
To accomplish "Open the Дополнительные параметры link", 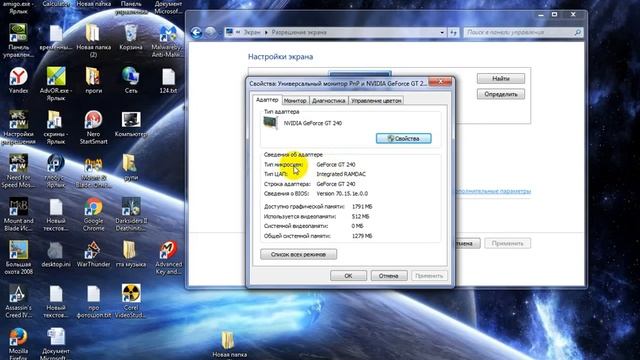I will point(493,191).
